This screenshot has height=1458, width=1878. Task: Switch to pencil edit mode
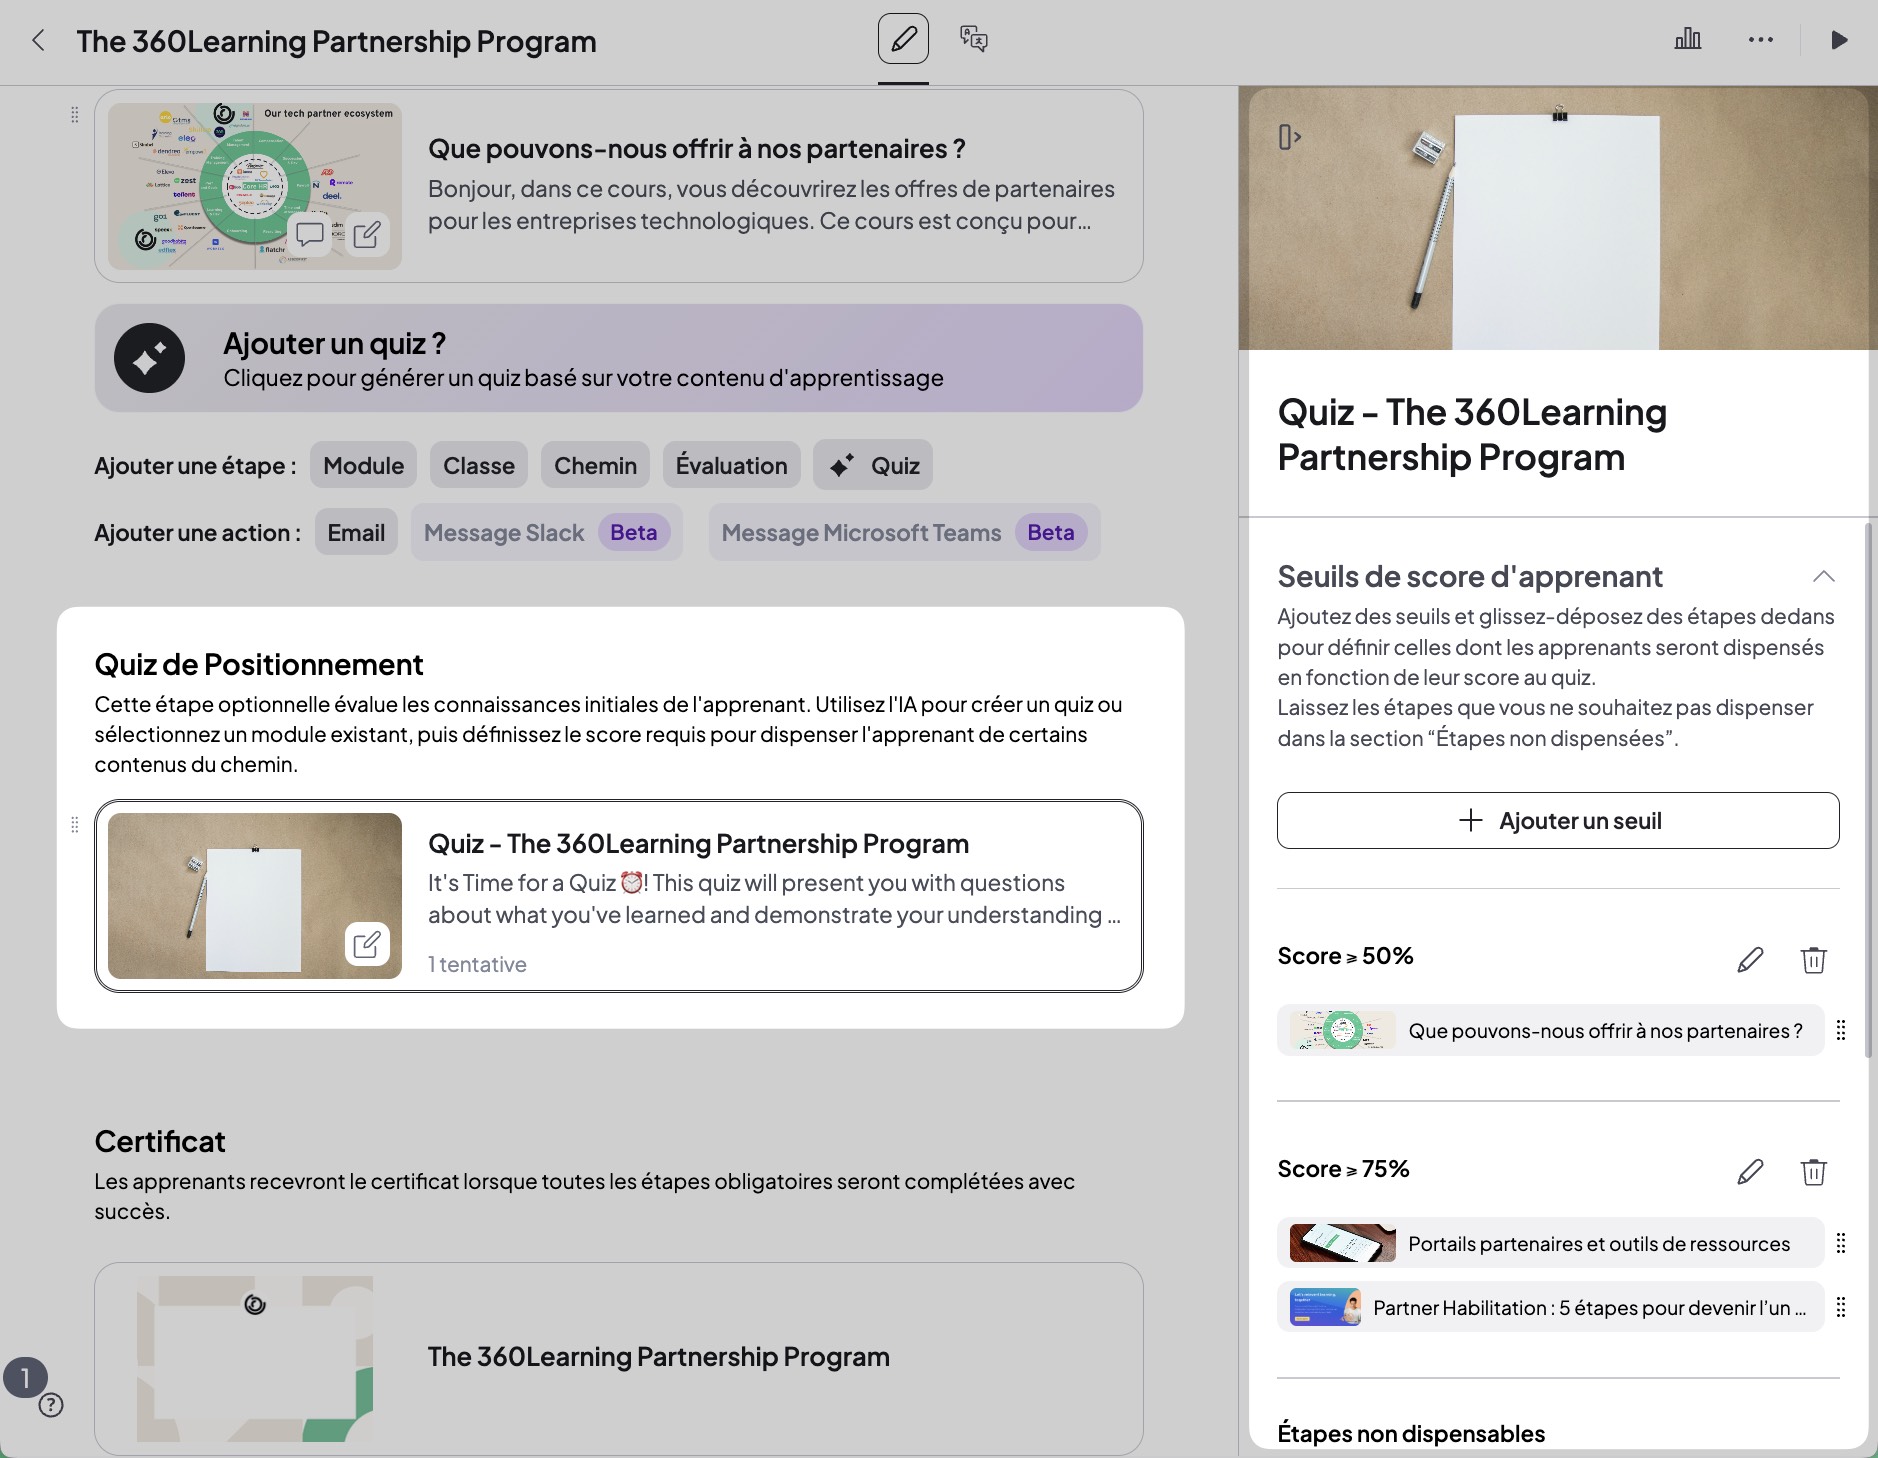tap(903, 40)
